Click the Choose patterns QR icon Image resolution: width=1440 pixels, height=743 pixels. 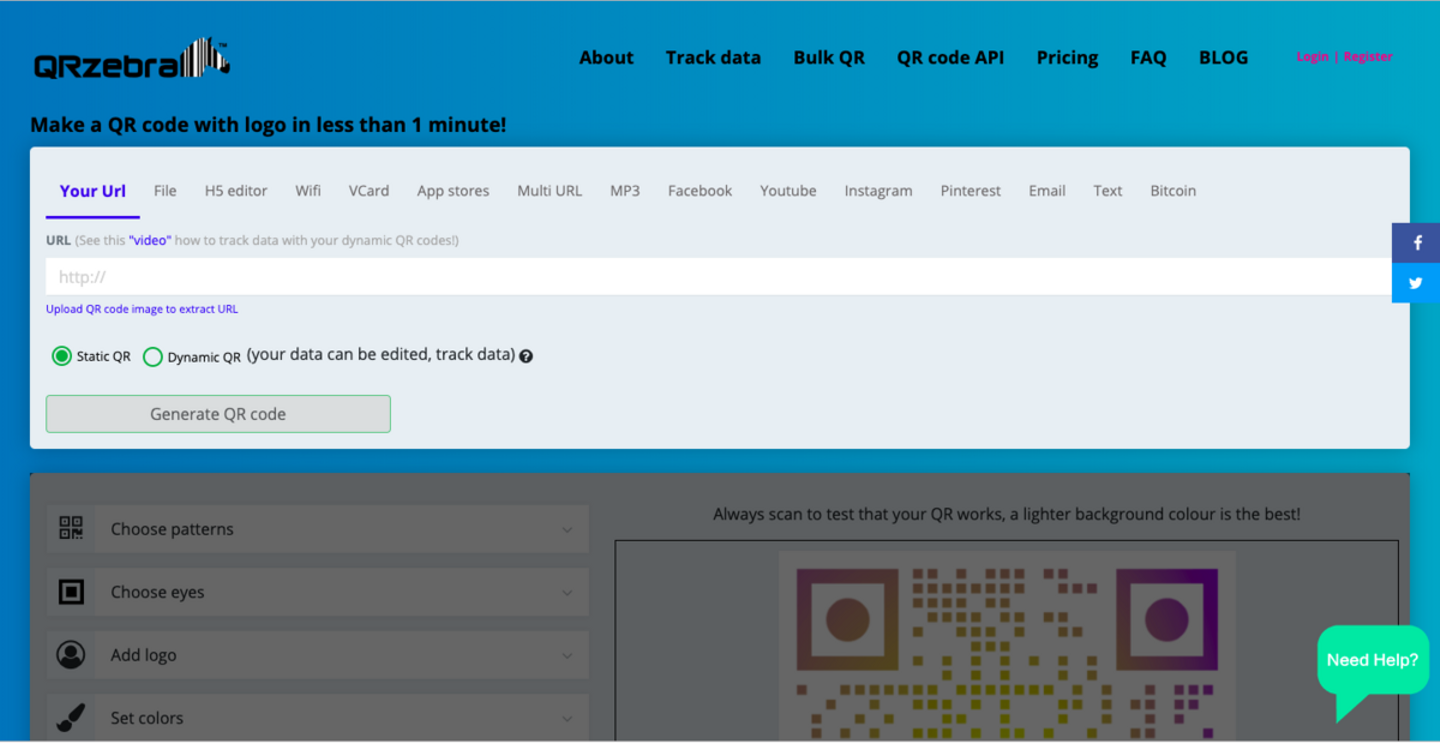[71, 528]
